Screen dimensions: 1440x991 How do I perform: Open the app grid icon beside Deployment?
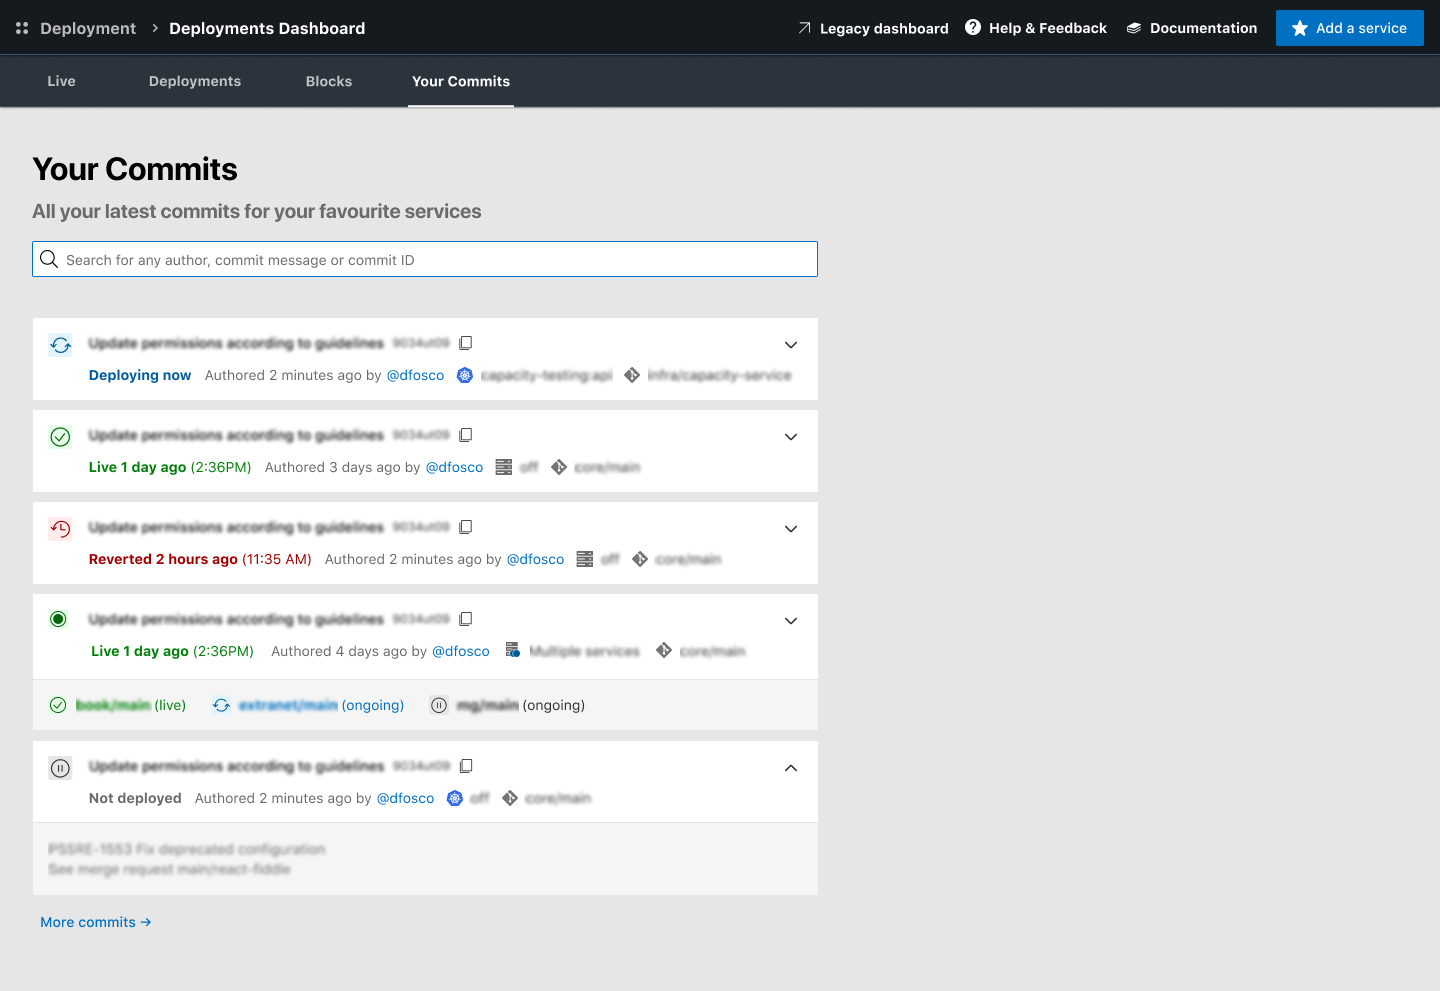tap(22, 27)
